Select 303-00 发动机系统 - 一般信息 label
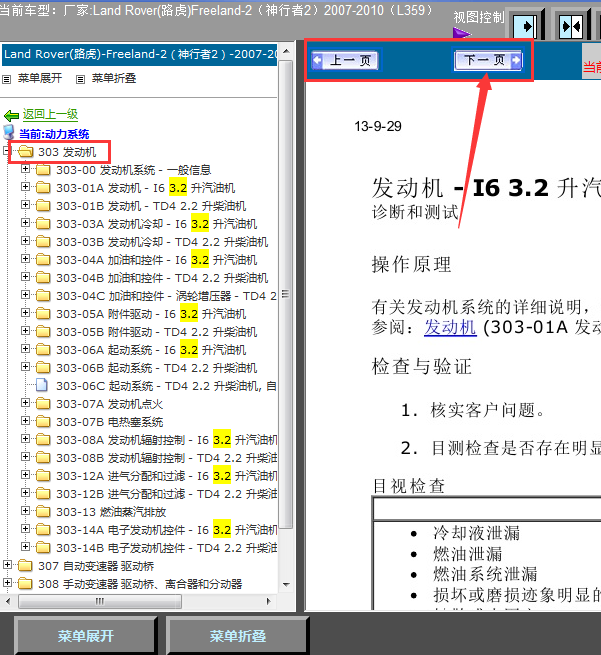 (134, 170)
